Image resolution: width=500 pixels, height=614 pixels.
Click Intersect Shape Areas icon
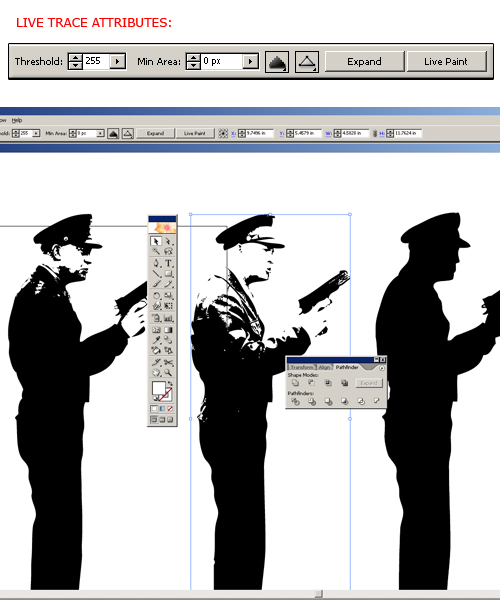click(x=328, y=383)
